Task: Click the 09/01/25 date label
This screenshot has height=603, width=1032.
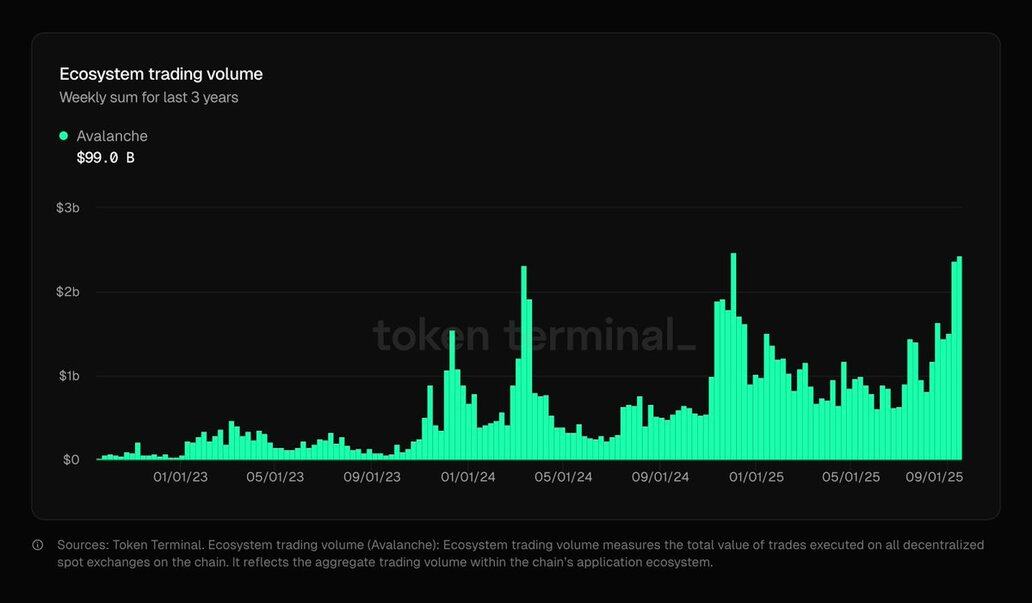Action: coord(935,477)
